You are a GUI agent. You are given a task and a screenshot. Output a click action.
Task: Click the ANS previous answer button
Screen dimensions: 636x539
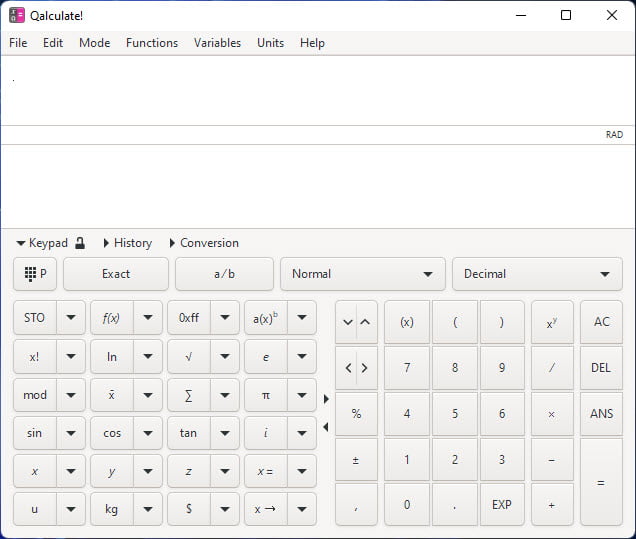click(602, 414)
